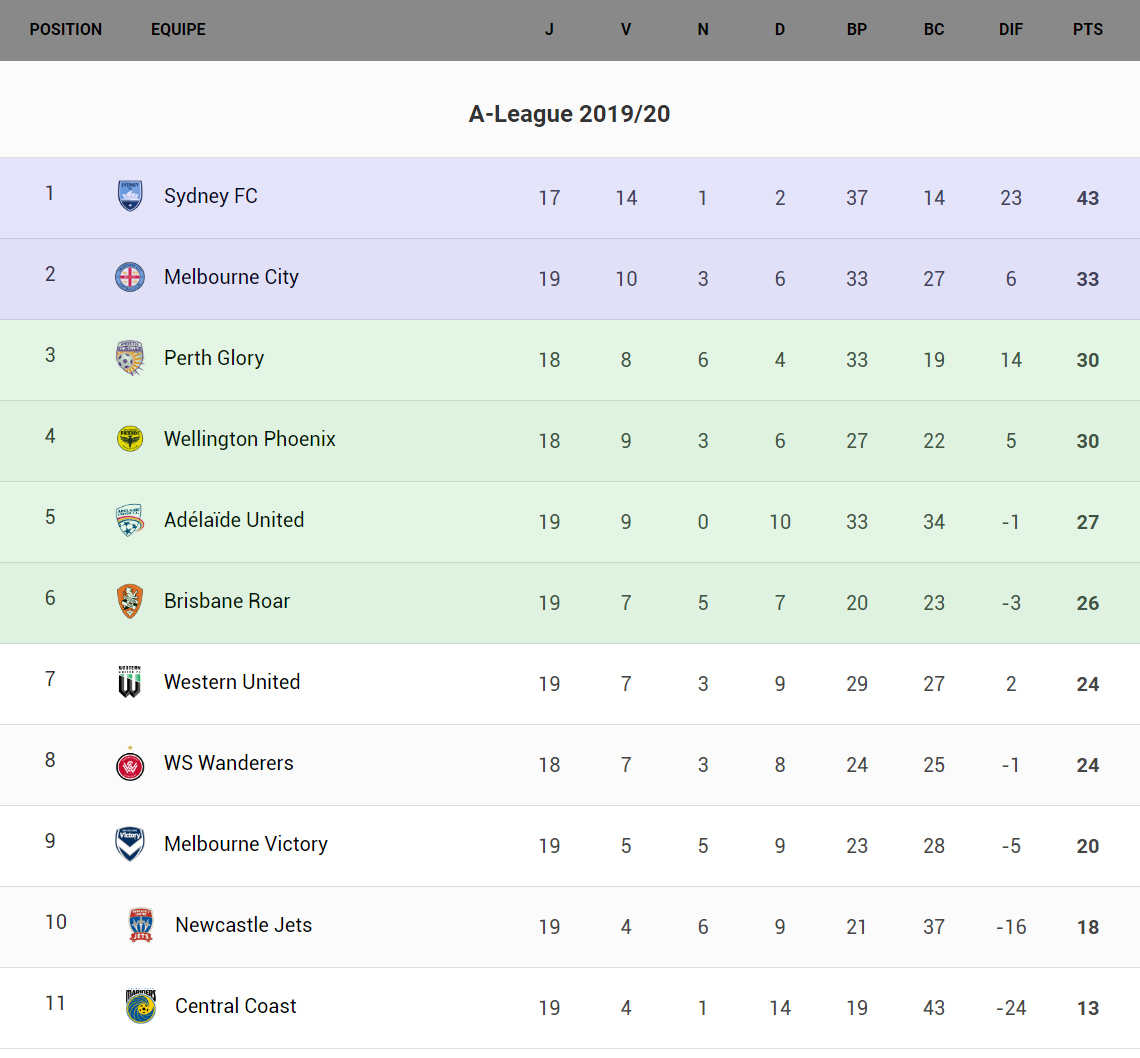
Task: Click the Wellington Phoenix yellow logo
Action: click(130, 439)
